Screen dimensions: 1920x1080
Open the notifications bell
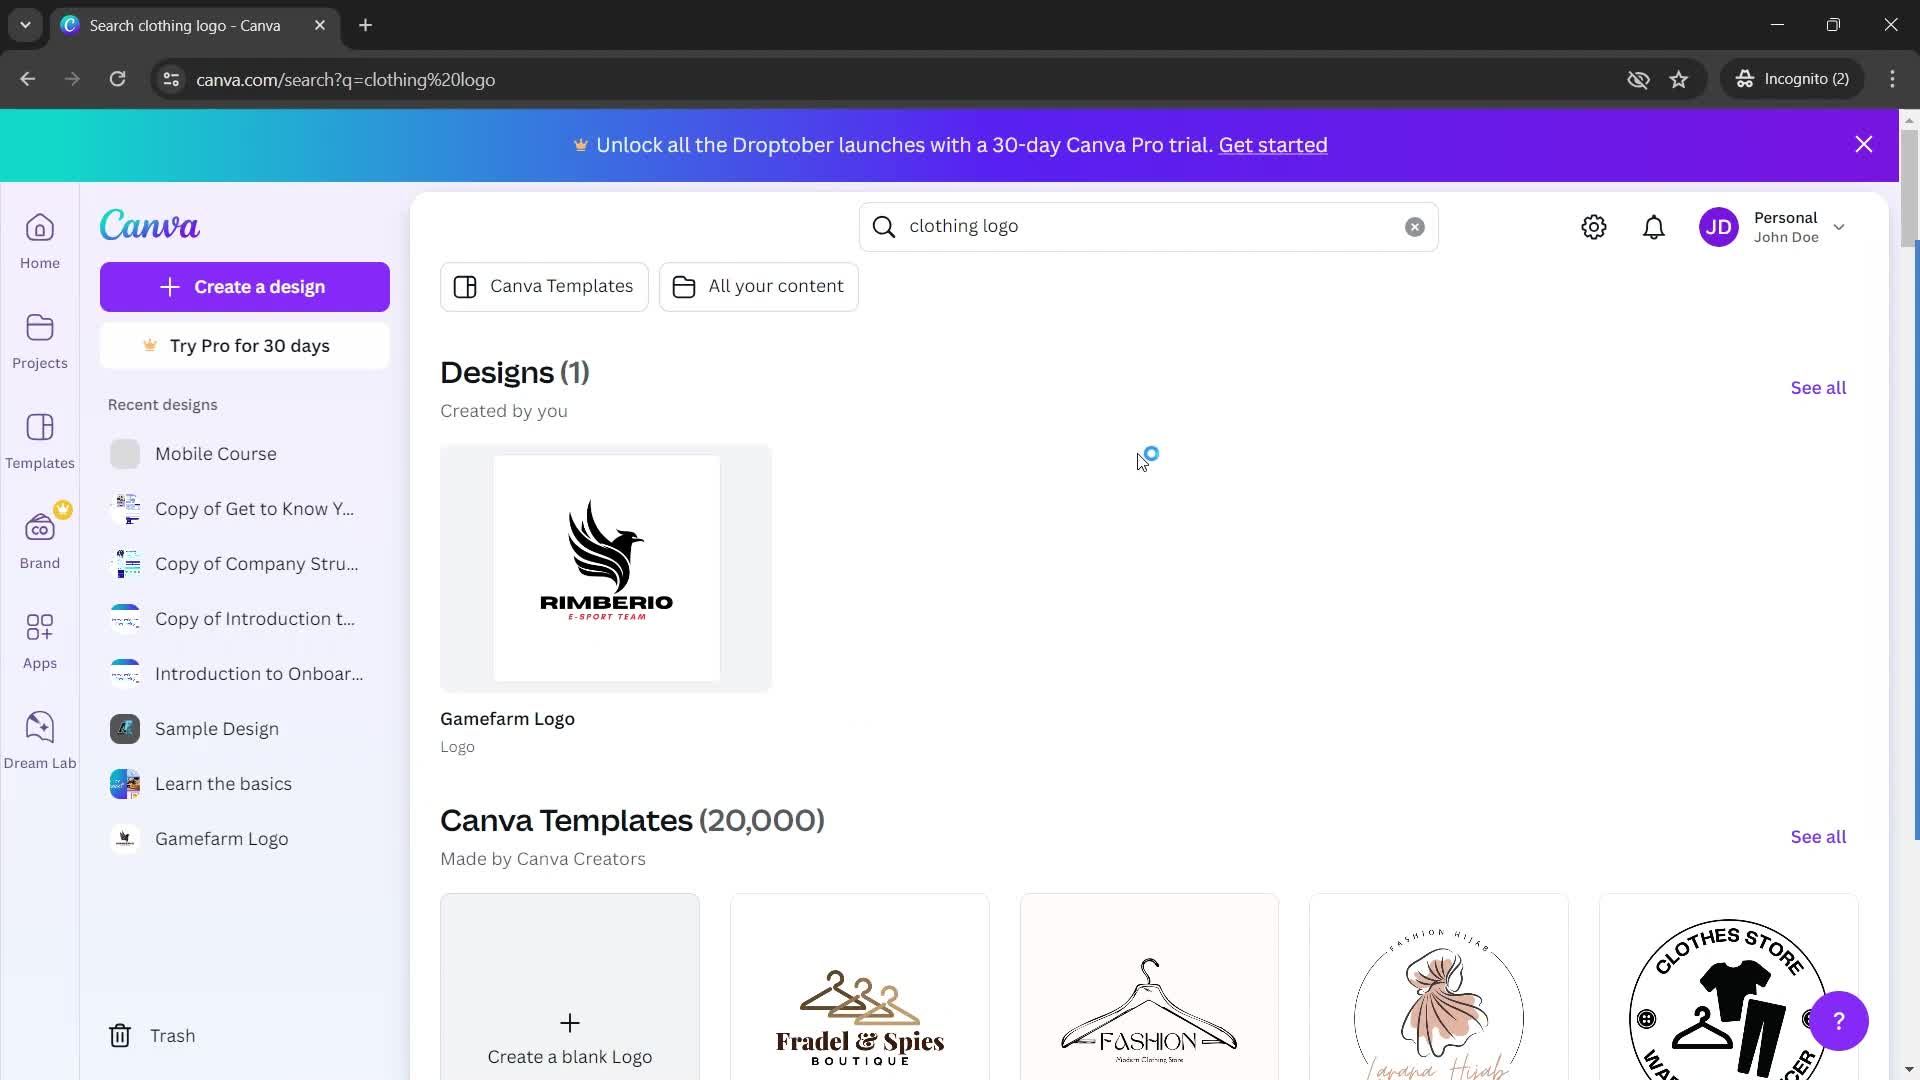(1654, 227)
